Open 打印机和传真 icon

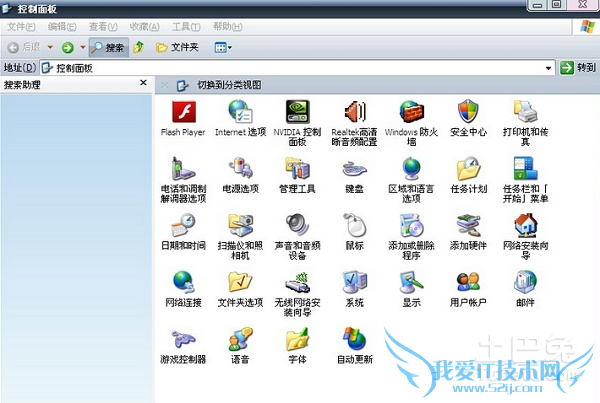525,123
